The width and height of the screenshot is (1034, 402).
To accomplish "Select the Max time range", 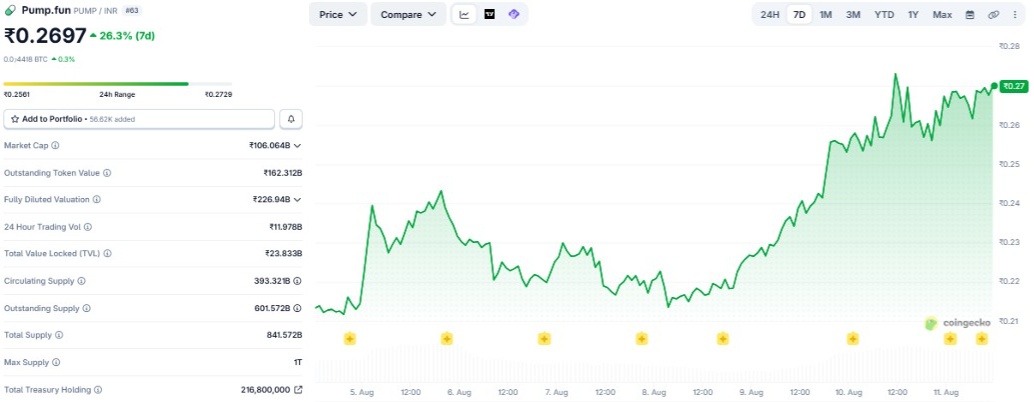I will (942, 14).
